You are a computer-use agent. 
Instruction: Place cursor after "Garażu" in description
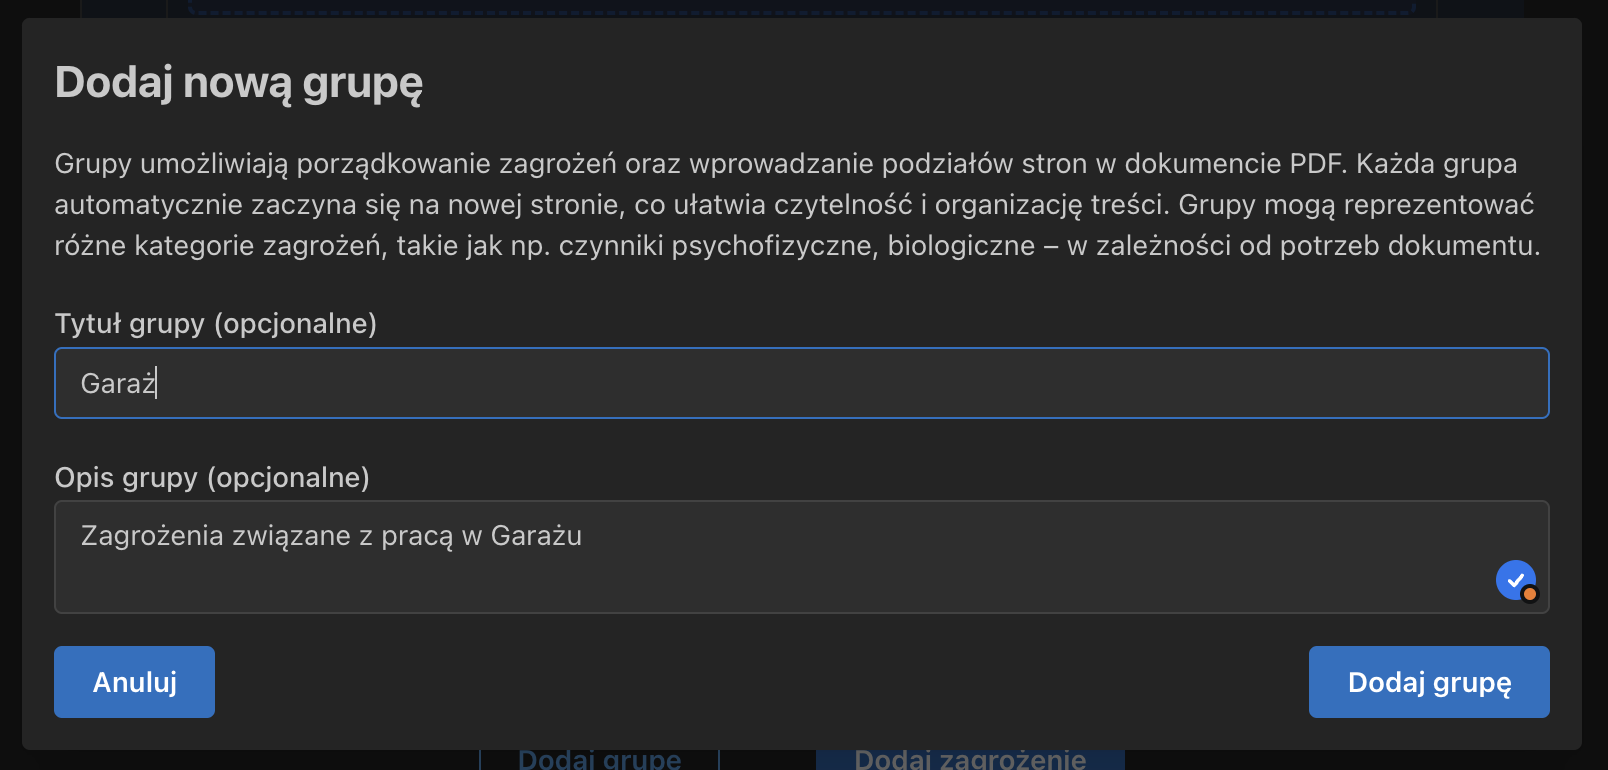(x=583, y=537)
